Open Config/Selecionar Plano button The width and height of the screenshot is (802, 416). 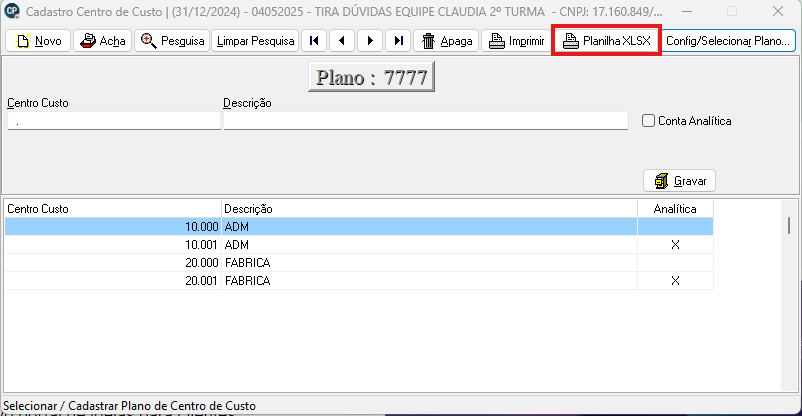(x=728, y=41)
